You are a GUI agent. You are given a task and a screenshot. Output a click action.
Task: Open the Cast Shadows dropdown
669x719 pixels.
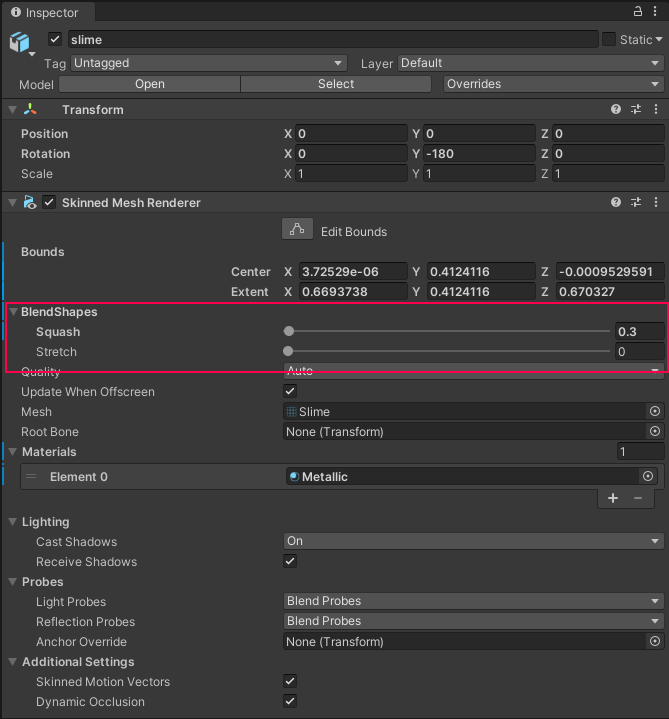click(x=473, y=541)
